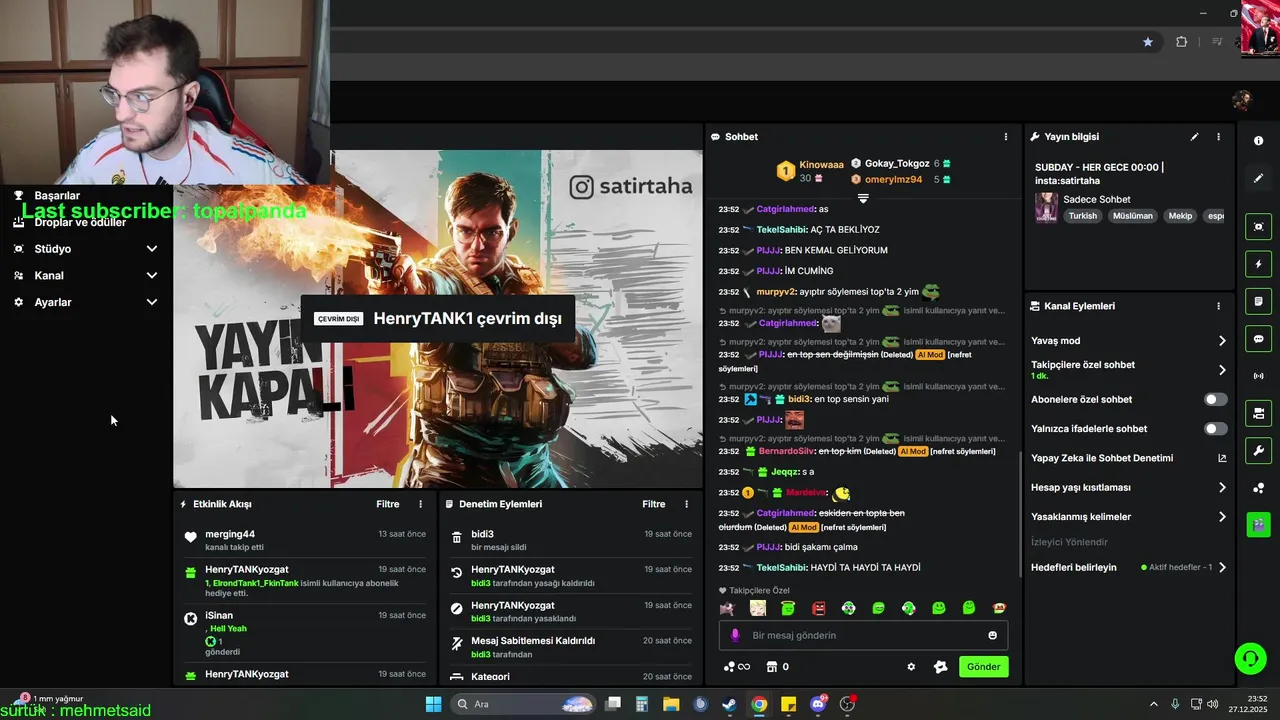Toggle the capture frame icon in right sidebar
This screenshot has height=720, width=1280.
[x=1258, y=227]
